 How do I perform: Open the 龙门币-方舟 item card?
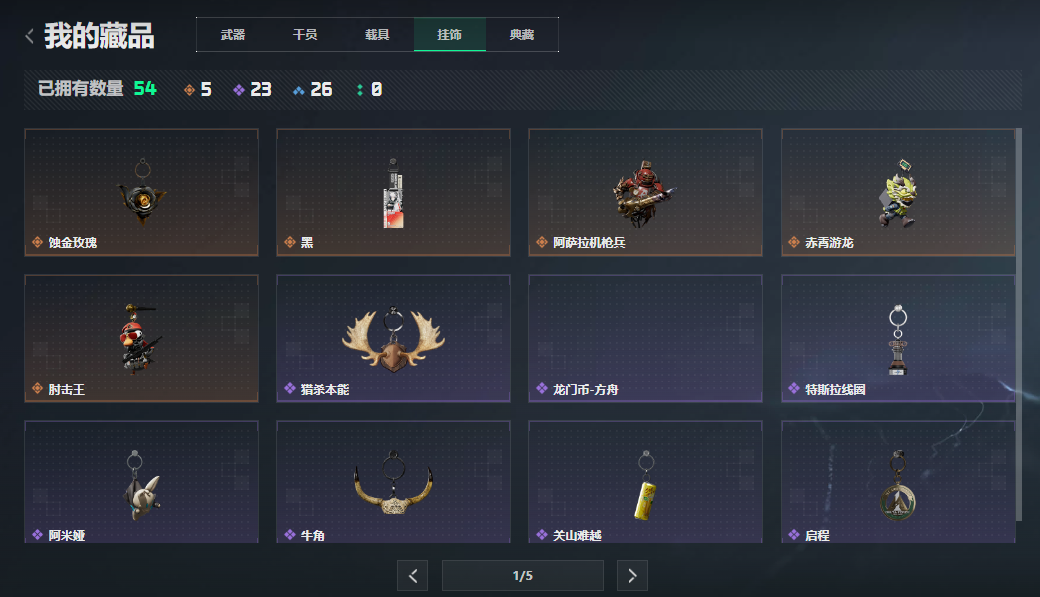tap(645, 338)
